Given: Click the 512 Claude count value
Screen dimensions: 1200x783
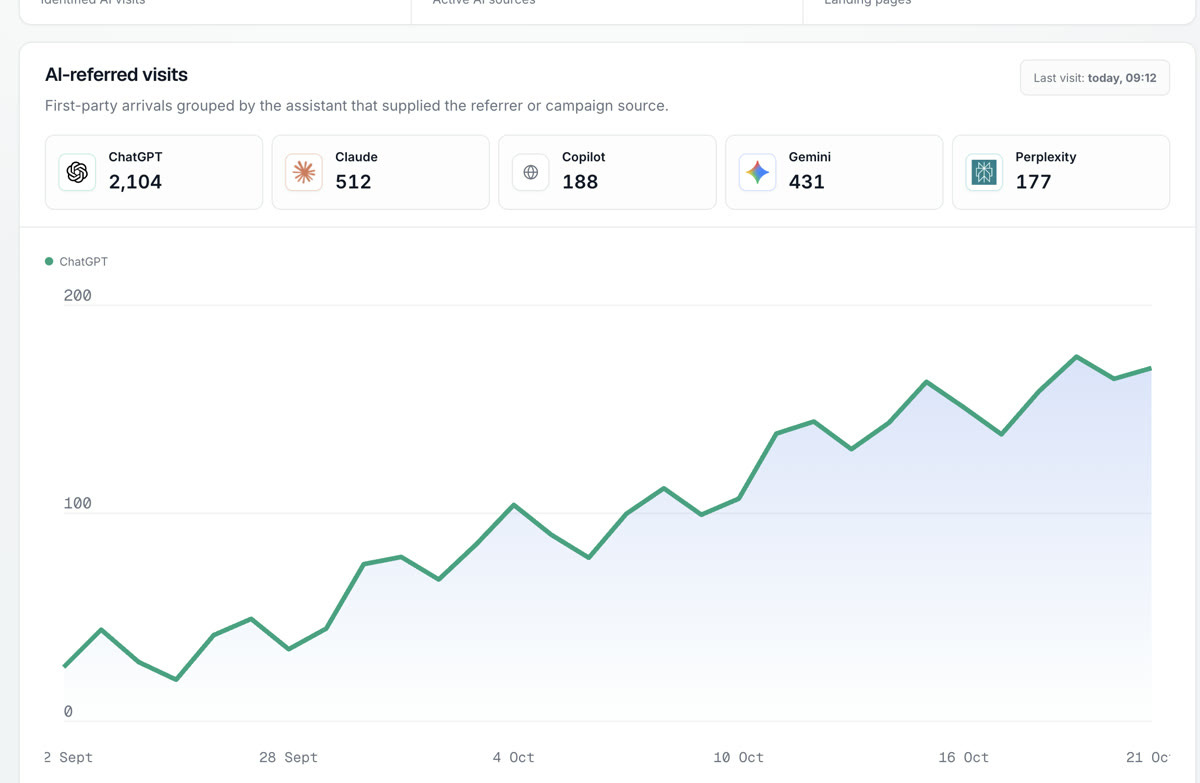Looking at the screenshot, I should [353, 182].
